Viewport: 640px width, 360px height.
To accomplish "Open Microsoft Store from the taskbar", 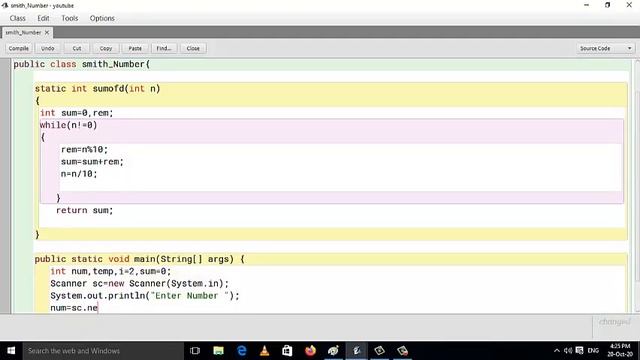I will [x=287, y=351].
